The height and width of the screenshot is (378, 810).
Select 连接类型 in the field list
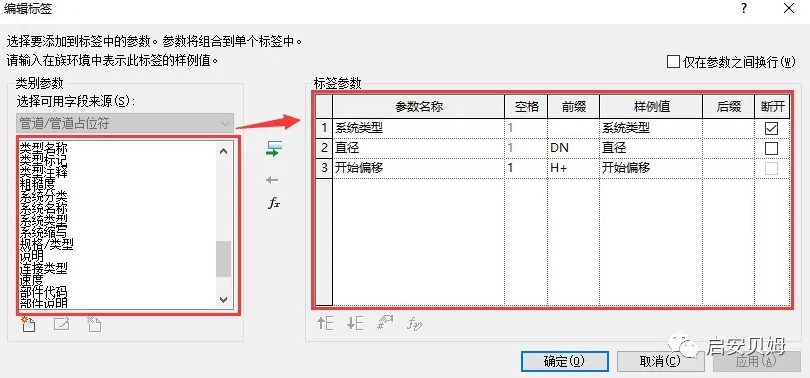(x=44, y=268)
